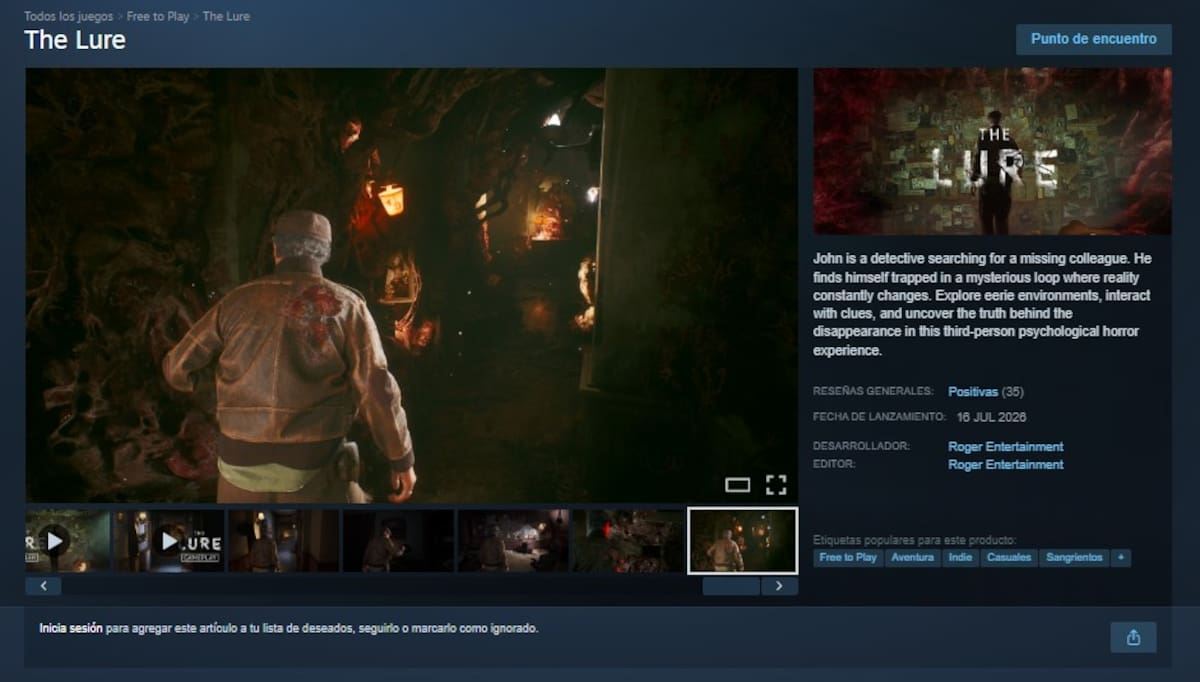Viewport: 1200px width, 682px height.
Task: Select the fourth screenshot thumbnail
Action: click(399, 541)
